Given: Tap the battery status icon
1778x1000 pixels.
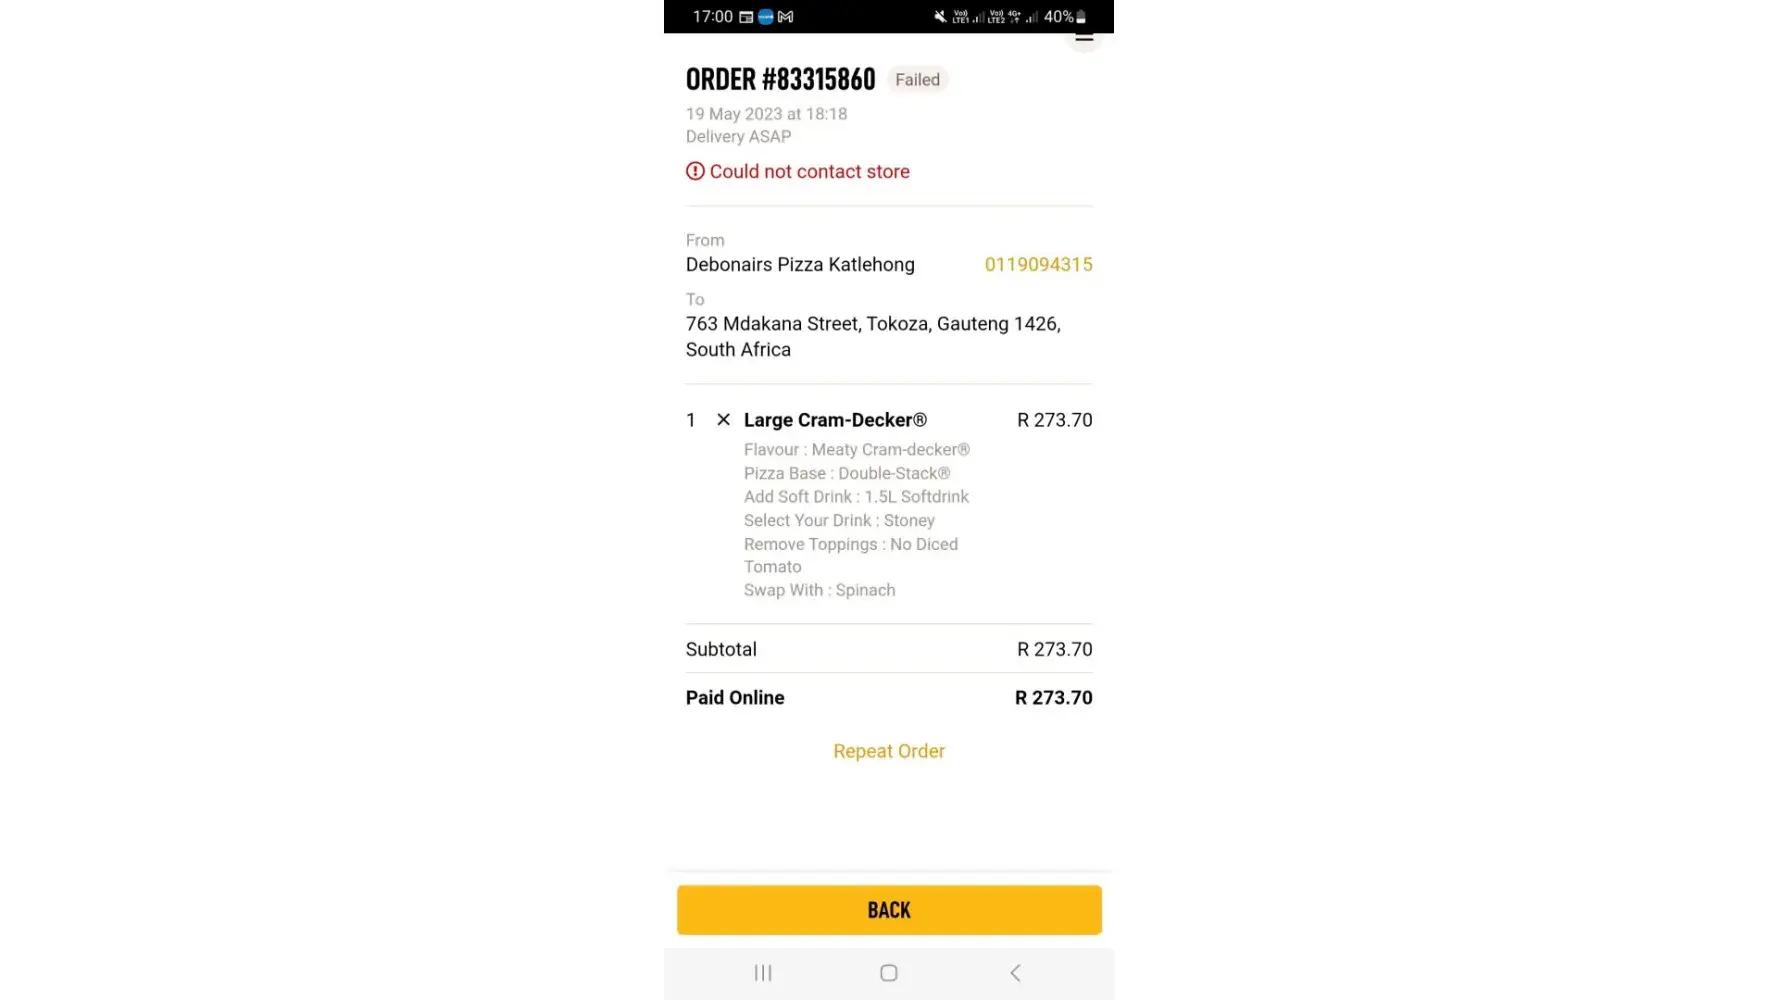Looking at the screenshot, I should pos(1081,17).
